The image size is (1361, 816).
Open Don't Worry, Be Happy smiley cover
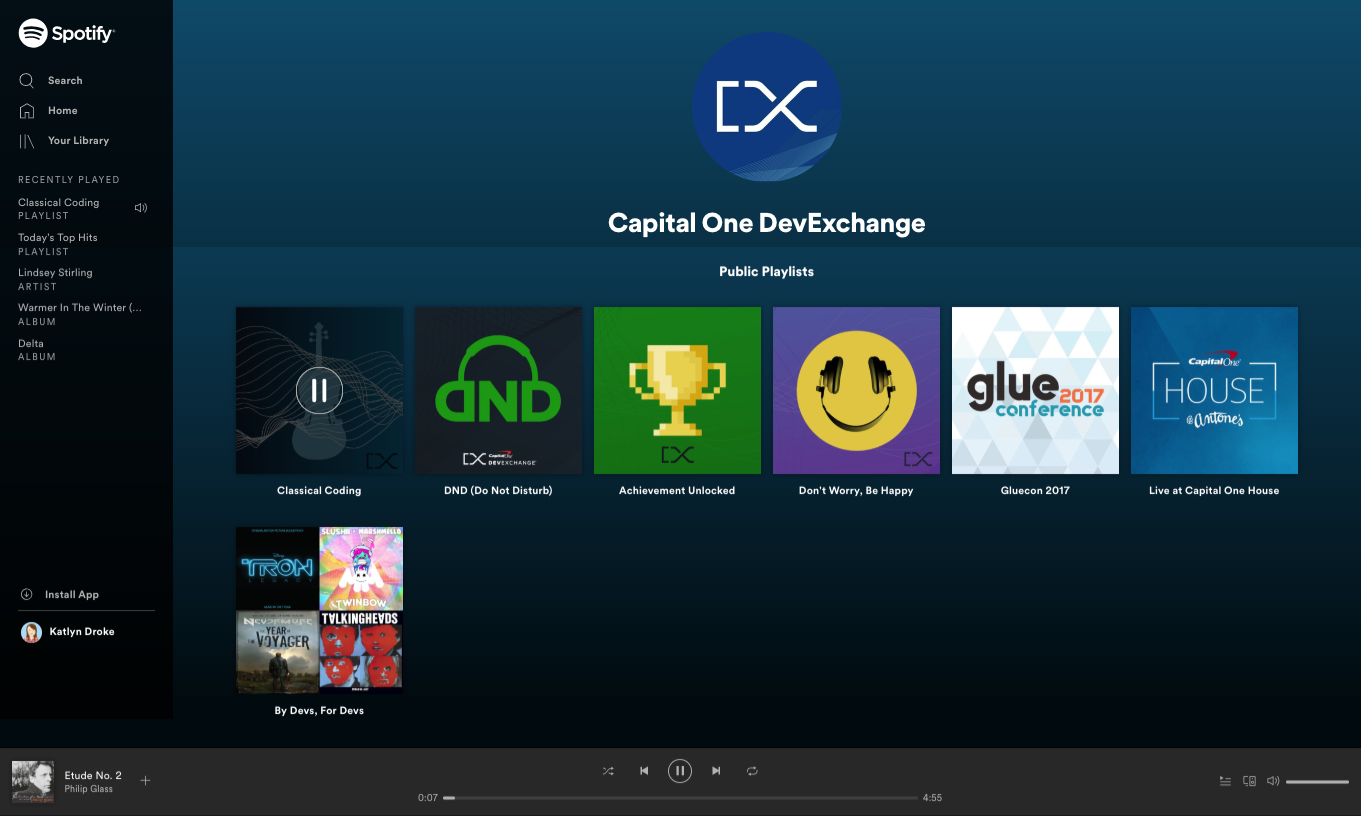[856, 390]
